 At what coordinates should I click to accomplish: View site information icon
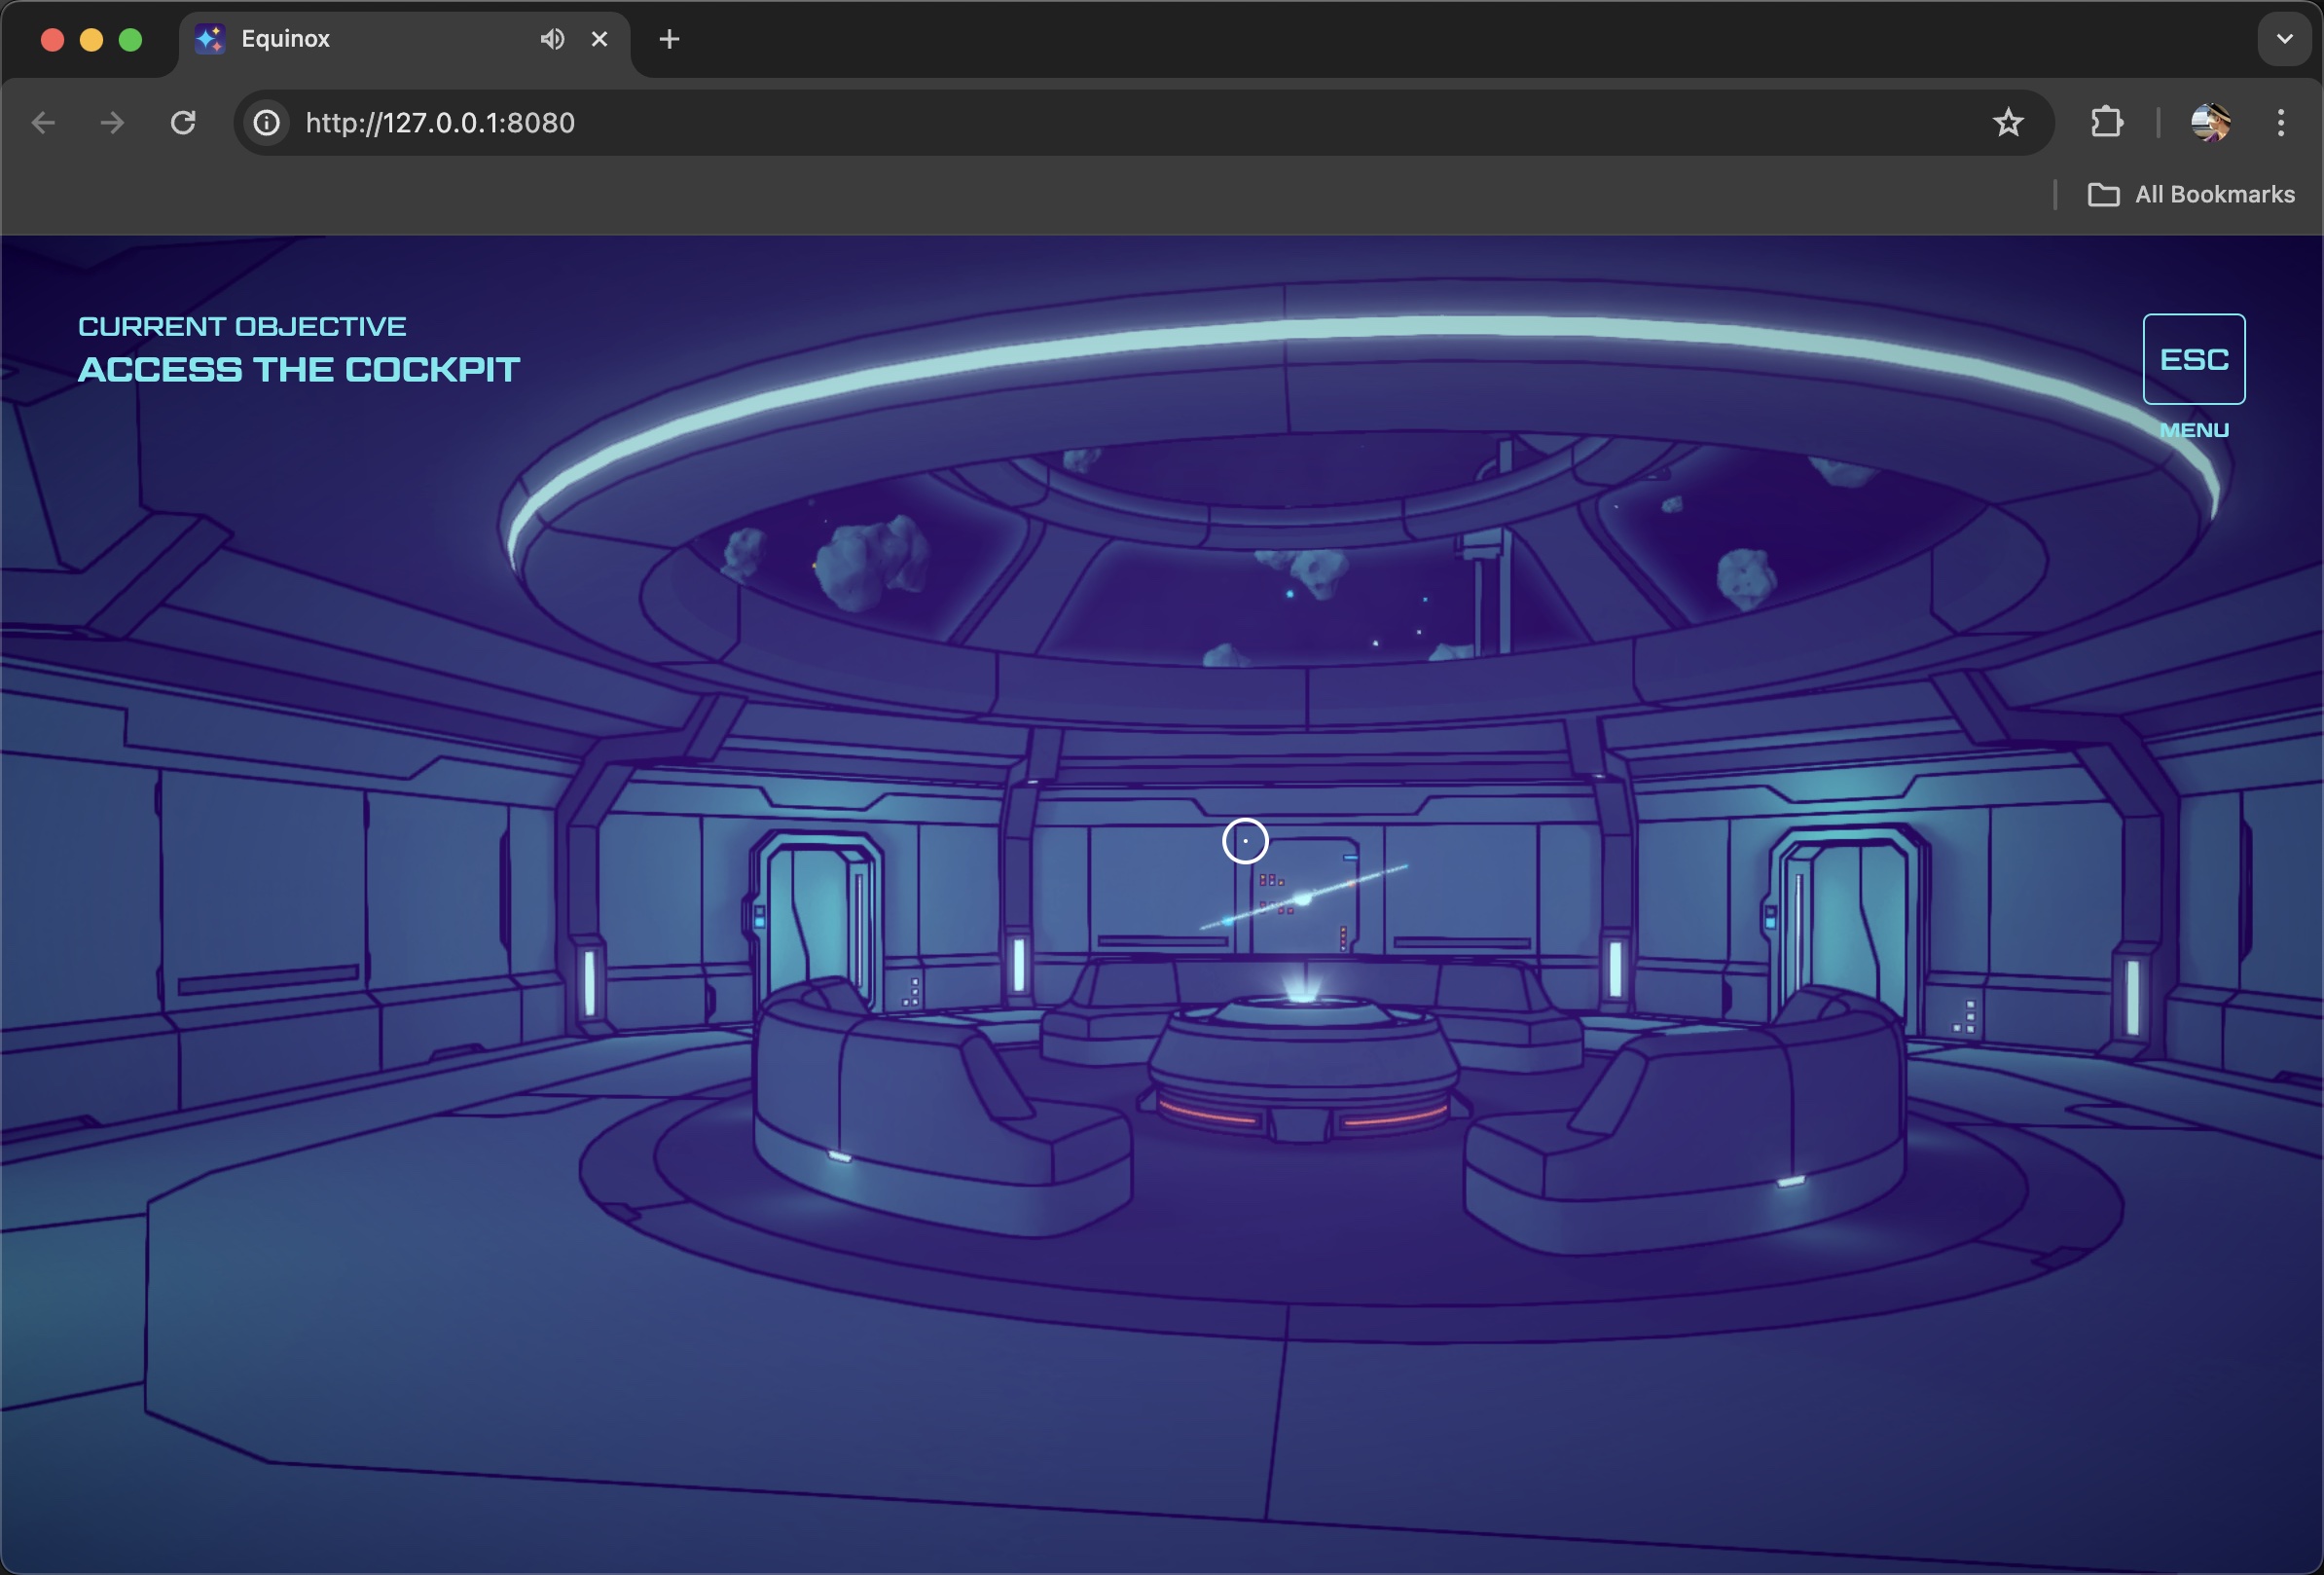pos(266,123)
